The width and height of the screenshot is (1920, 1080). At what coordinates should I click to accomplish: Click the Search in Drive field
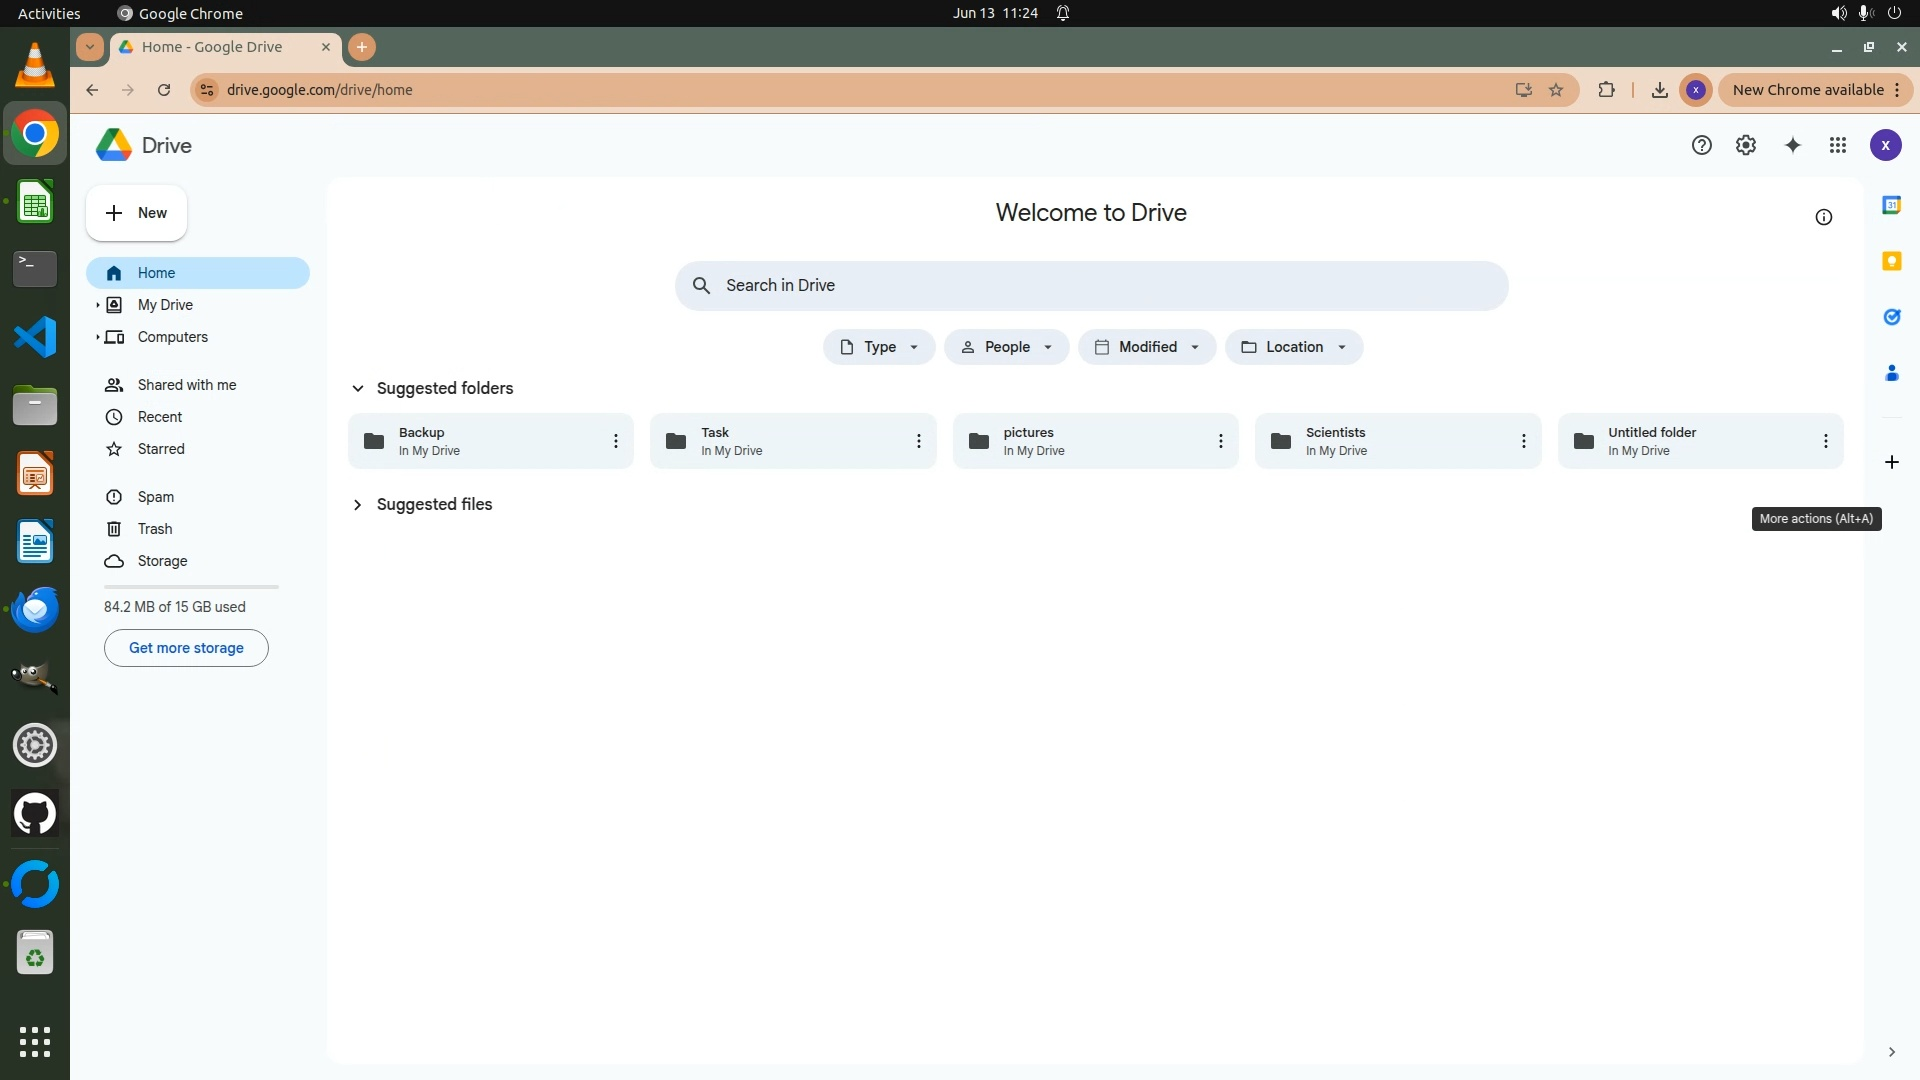1090,286
